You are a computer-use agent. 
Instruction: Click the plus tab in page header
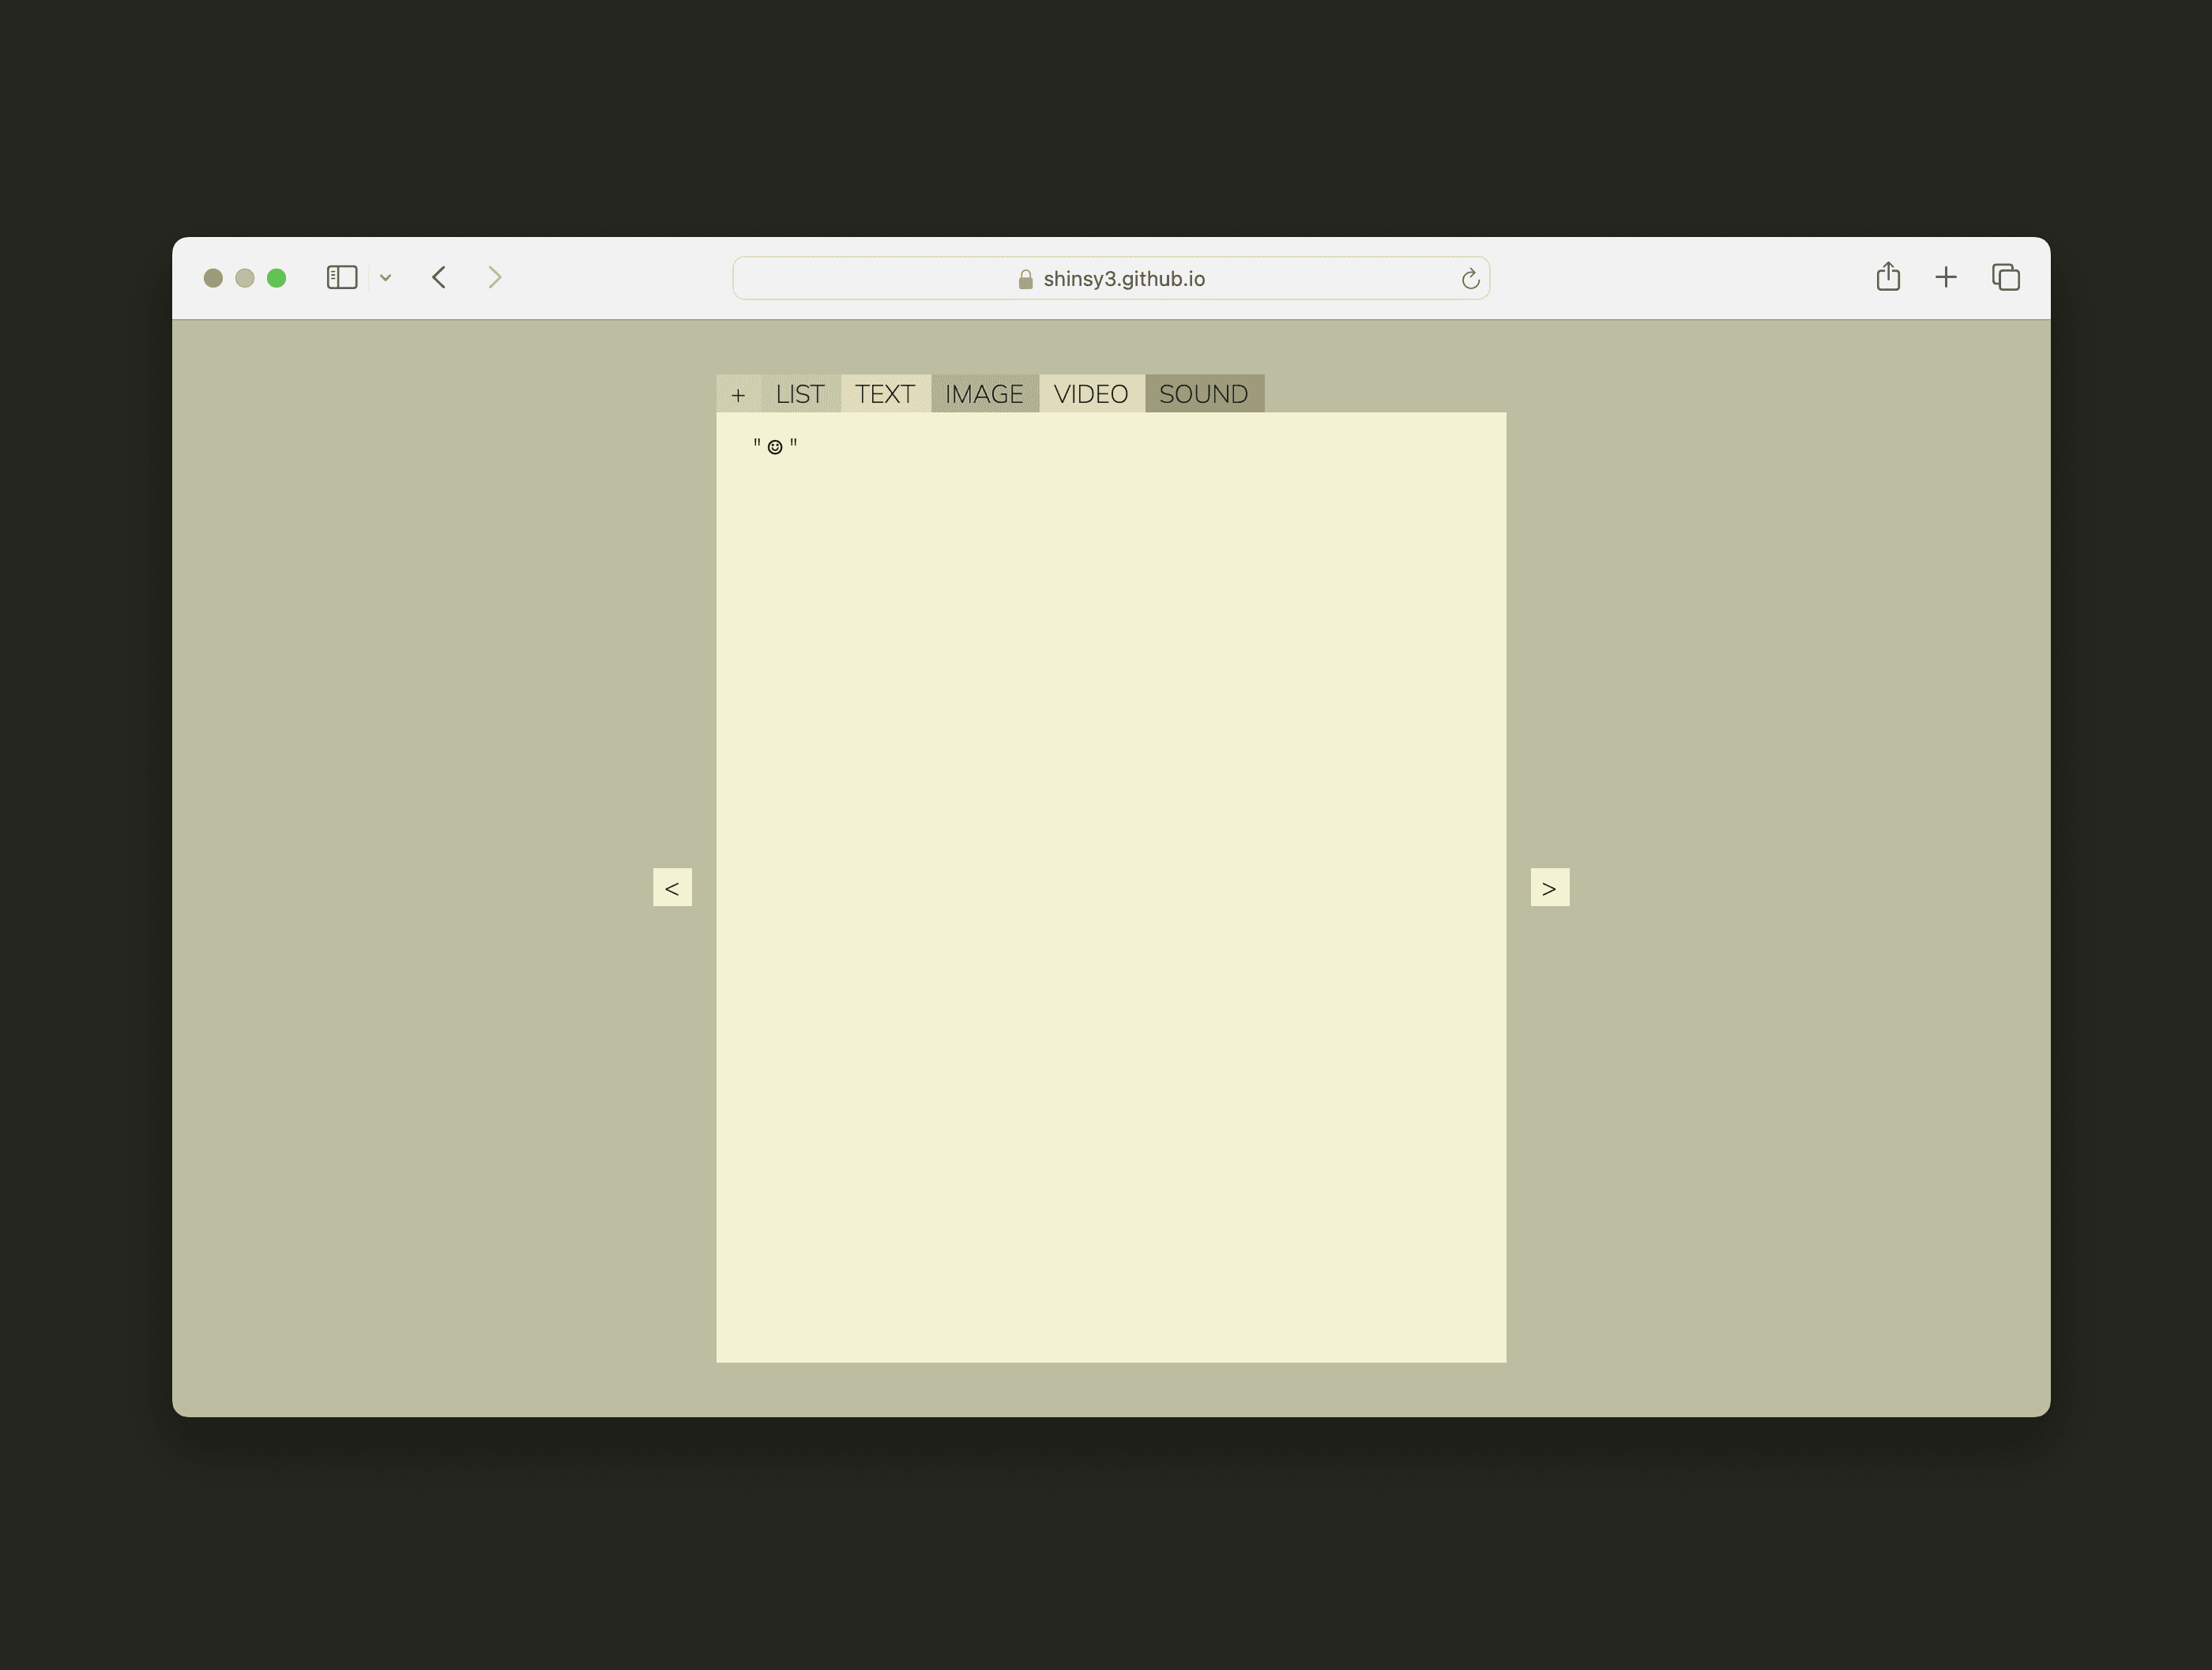(x=738, y=394)
